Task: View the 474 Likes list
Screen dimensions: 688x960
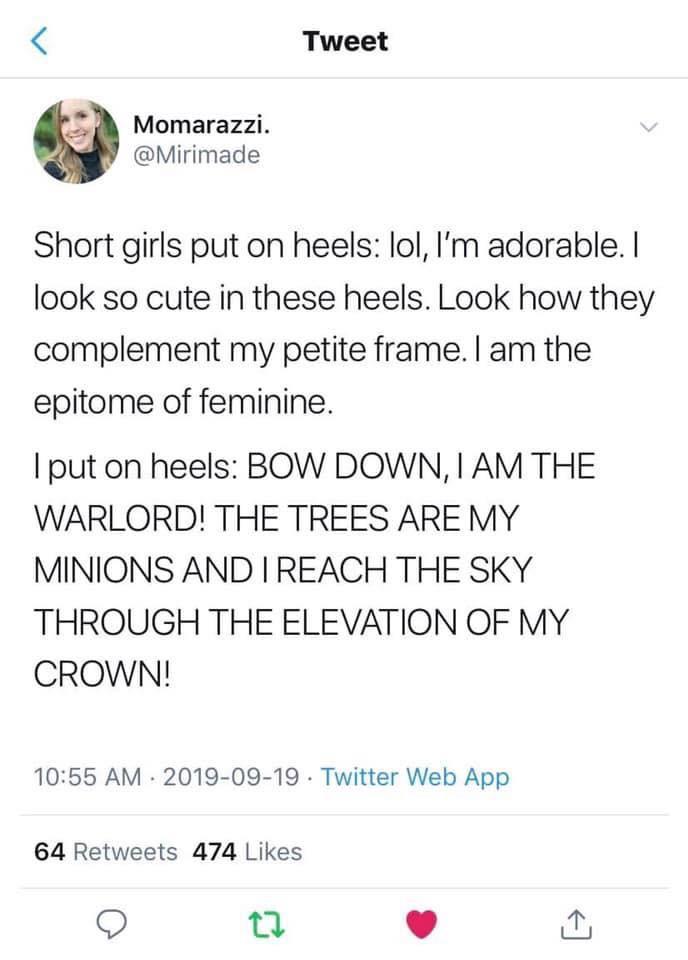Action: tap(246, 851)
